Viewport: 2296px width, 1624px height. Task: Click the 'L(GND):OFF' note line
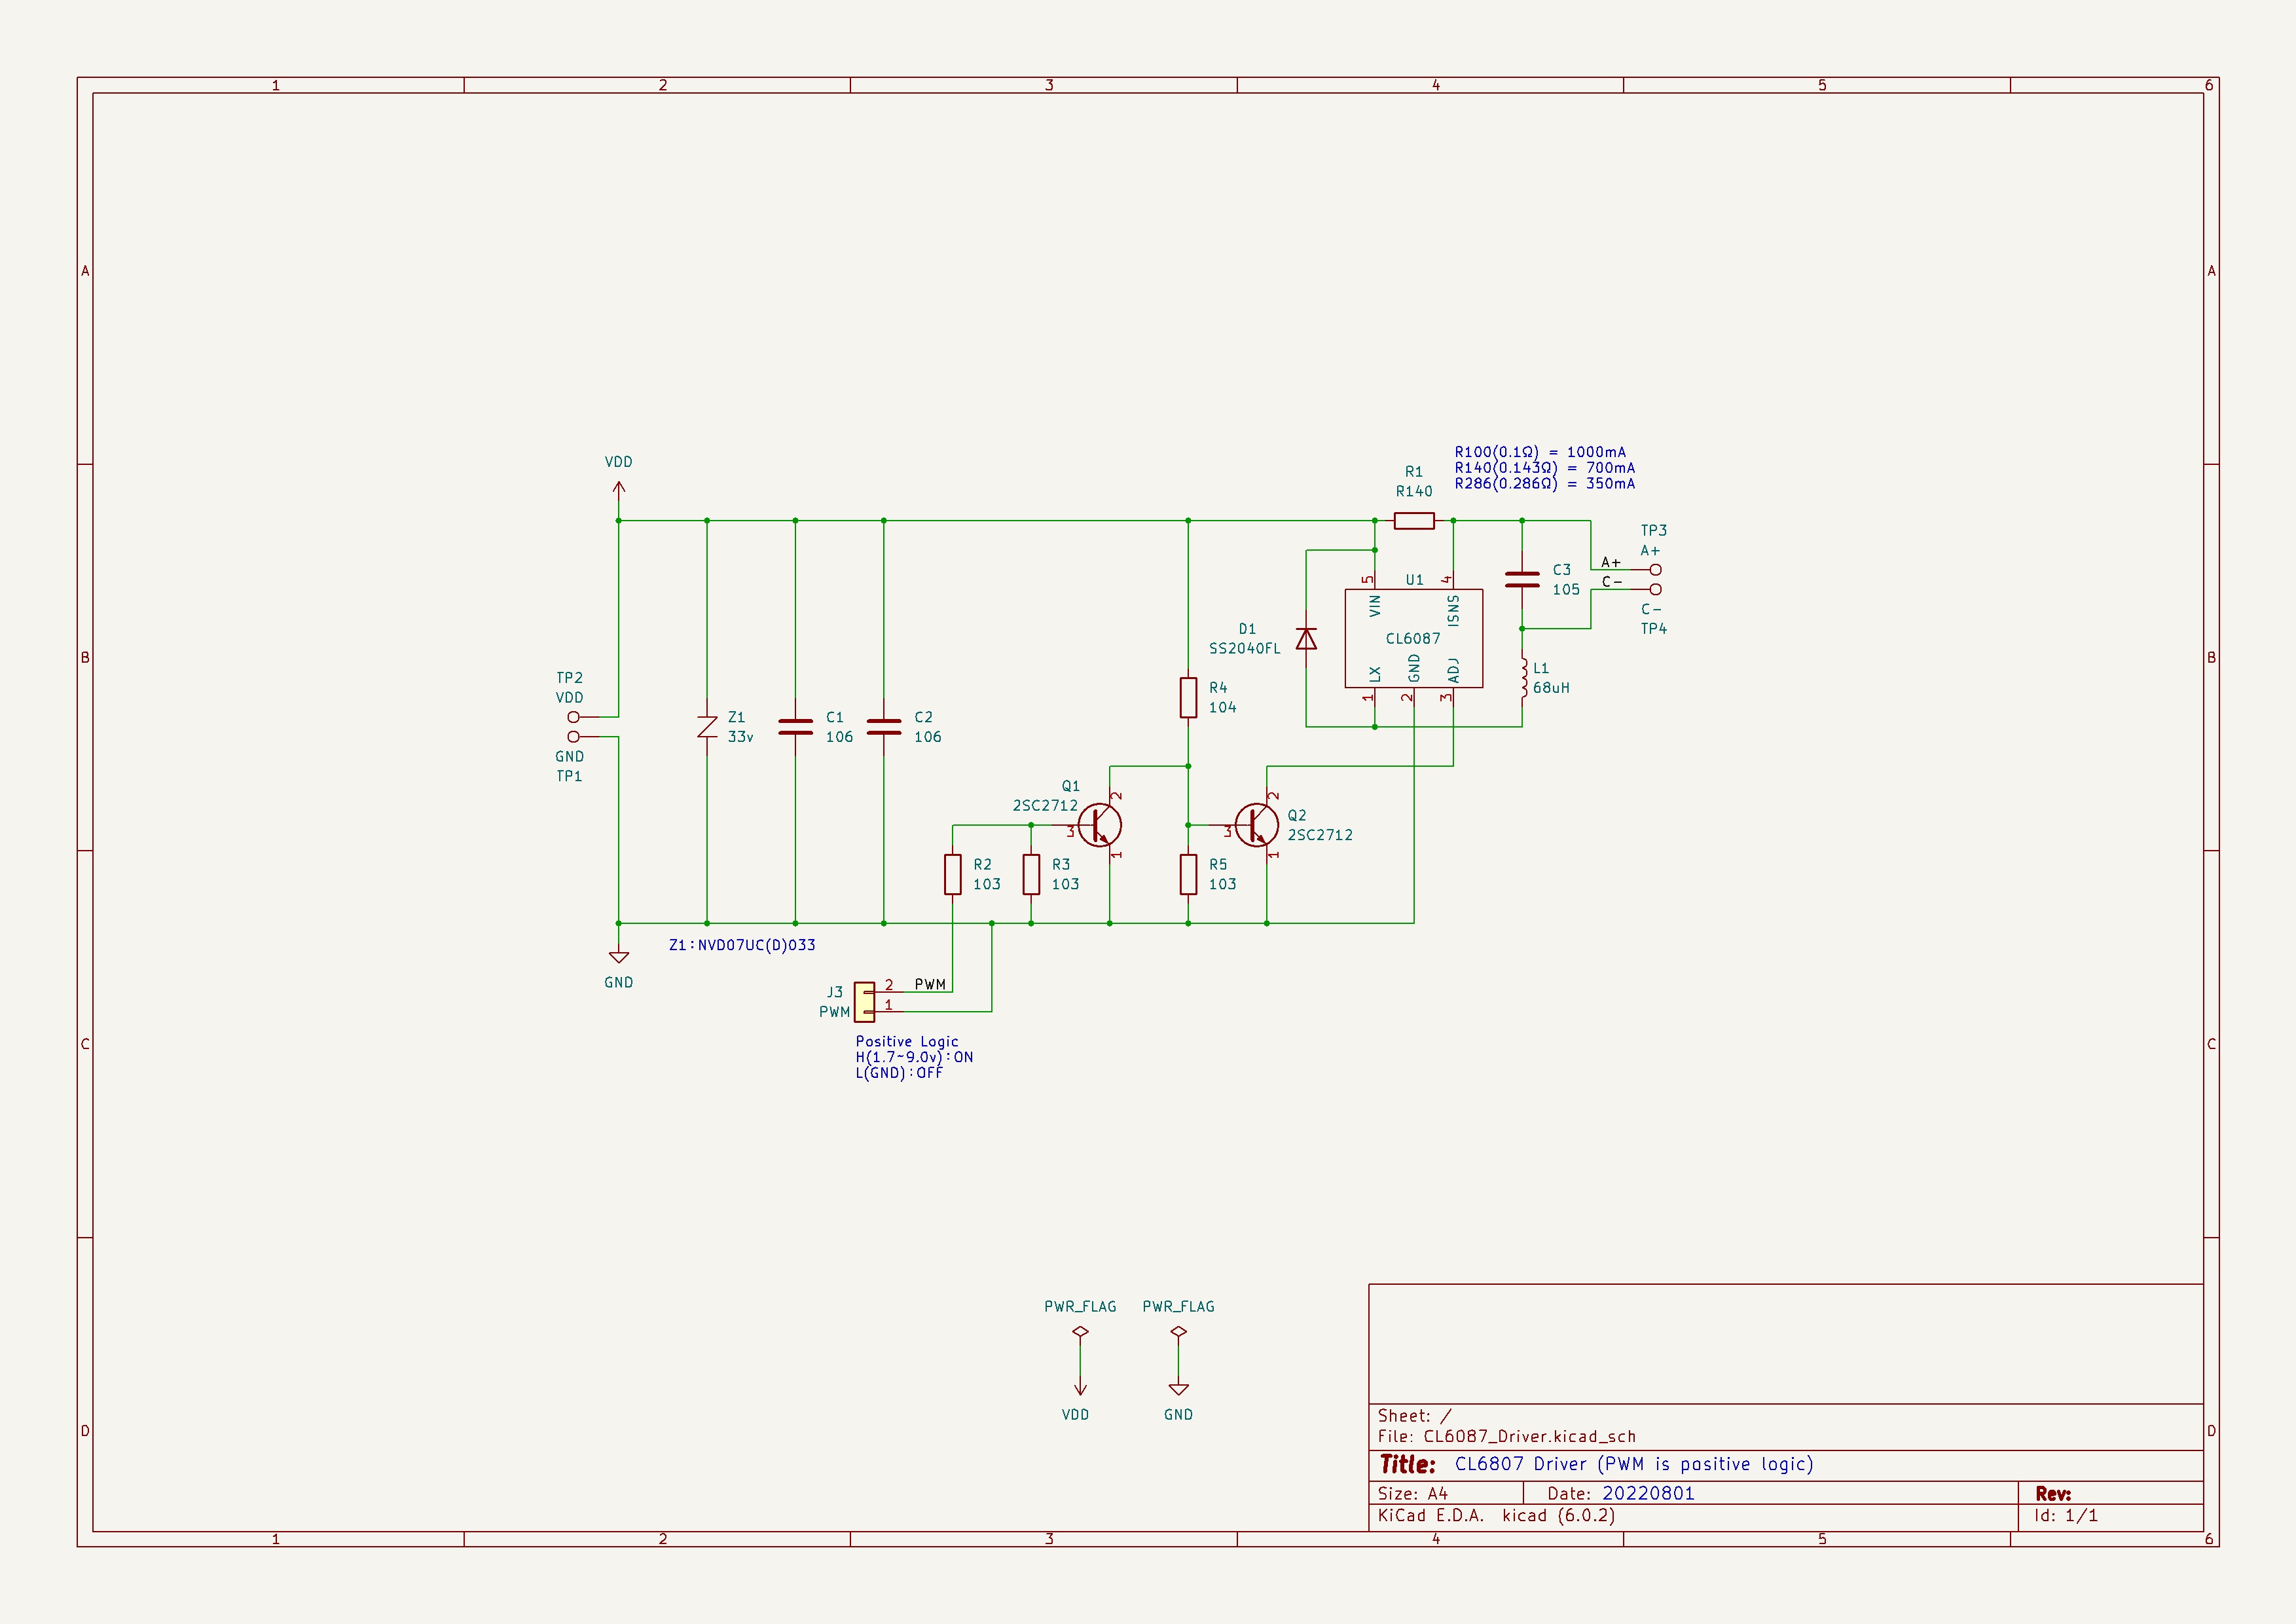[x=899, y=1073]
